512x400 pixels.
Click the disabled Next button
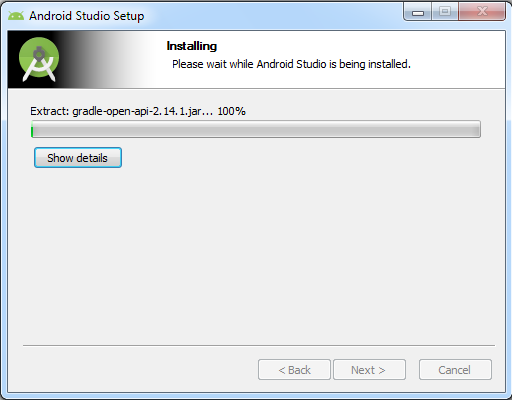click(369, 370)
